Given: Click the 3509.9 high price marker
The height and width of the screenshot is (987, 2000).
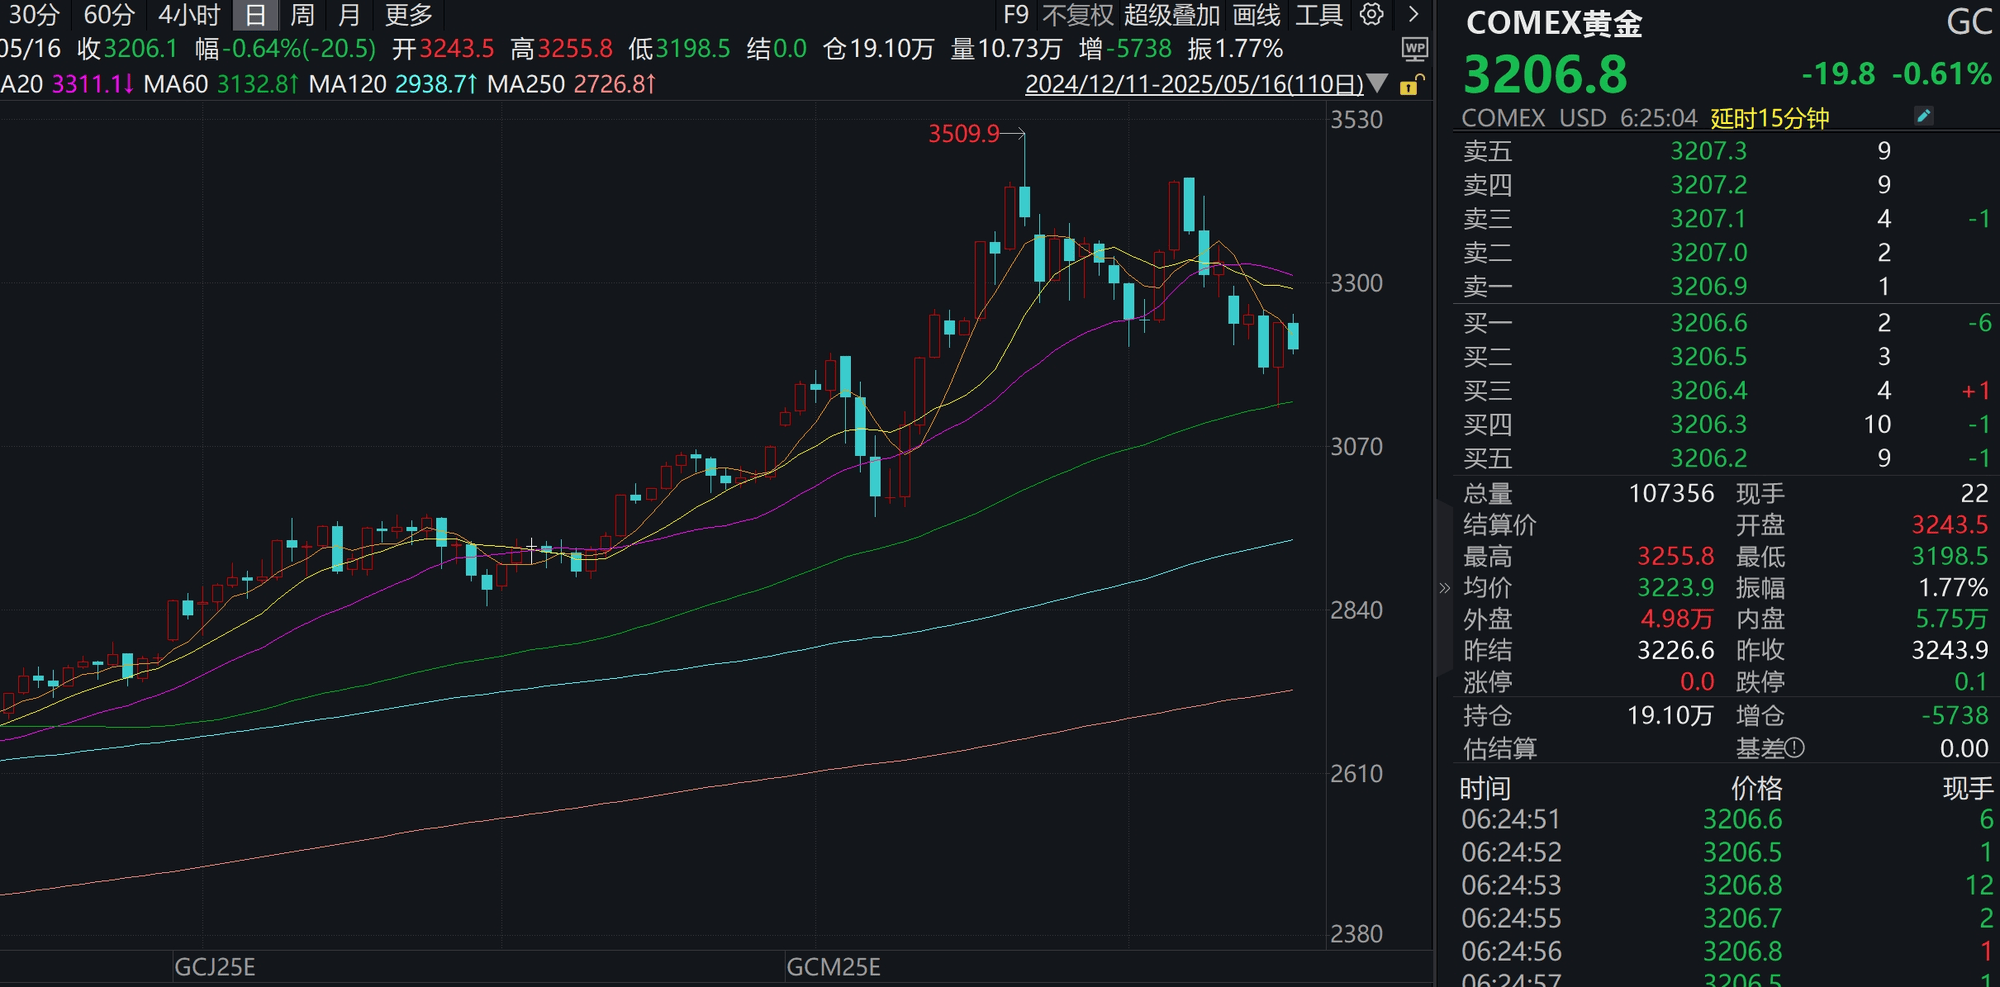Looking at the screenshot, I should 964,133.
